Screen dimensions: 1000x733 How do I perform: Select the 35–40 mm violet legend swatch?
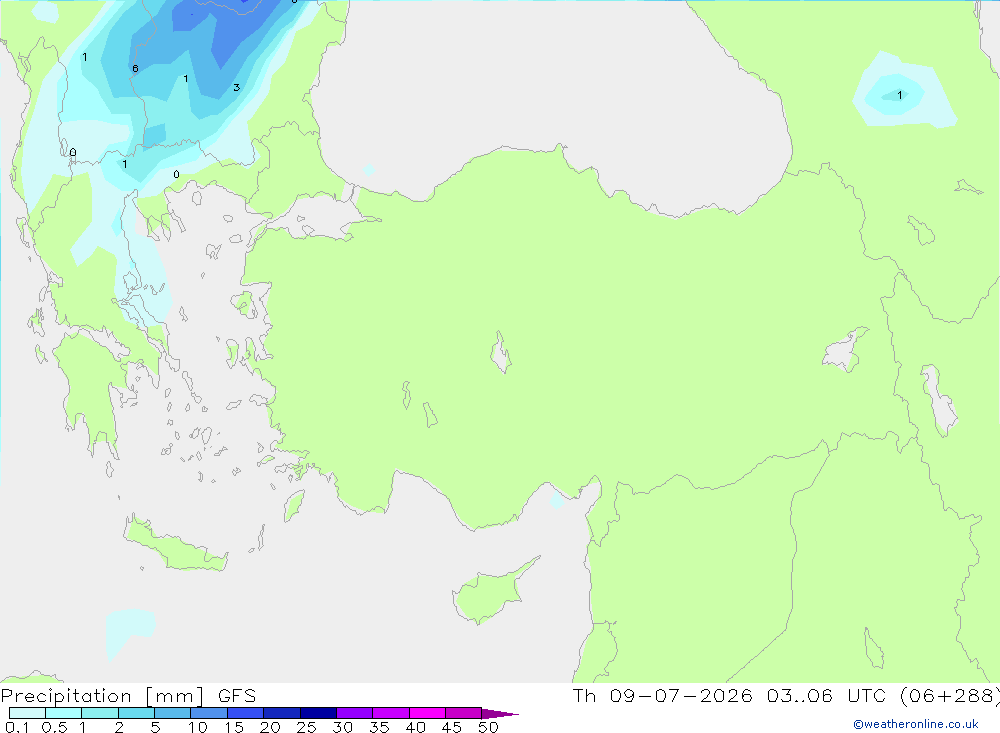tap(390, 713)
